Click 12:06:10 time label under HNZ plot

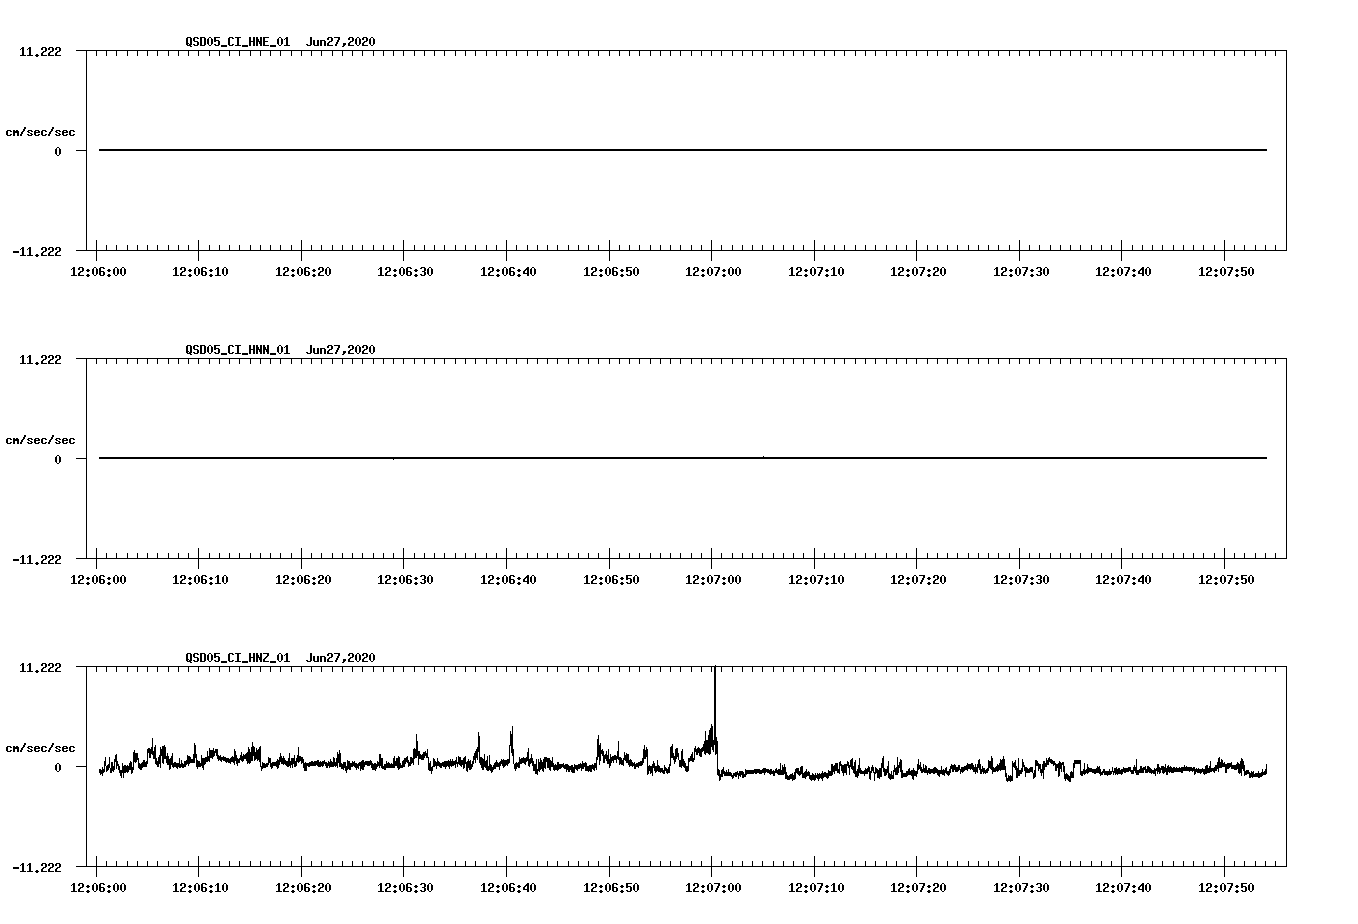tap(199, 888)
